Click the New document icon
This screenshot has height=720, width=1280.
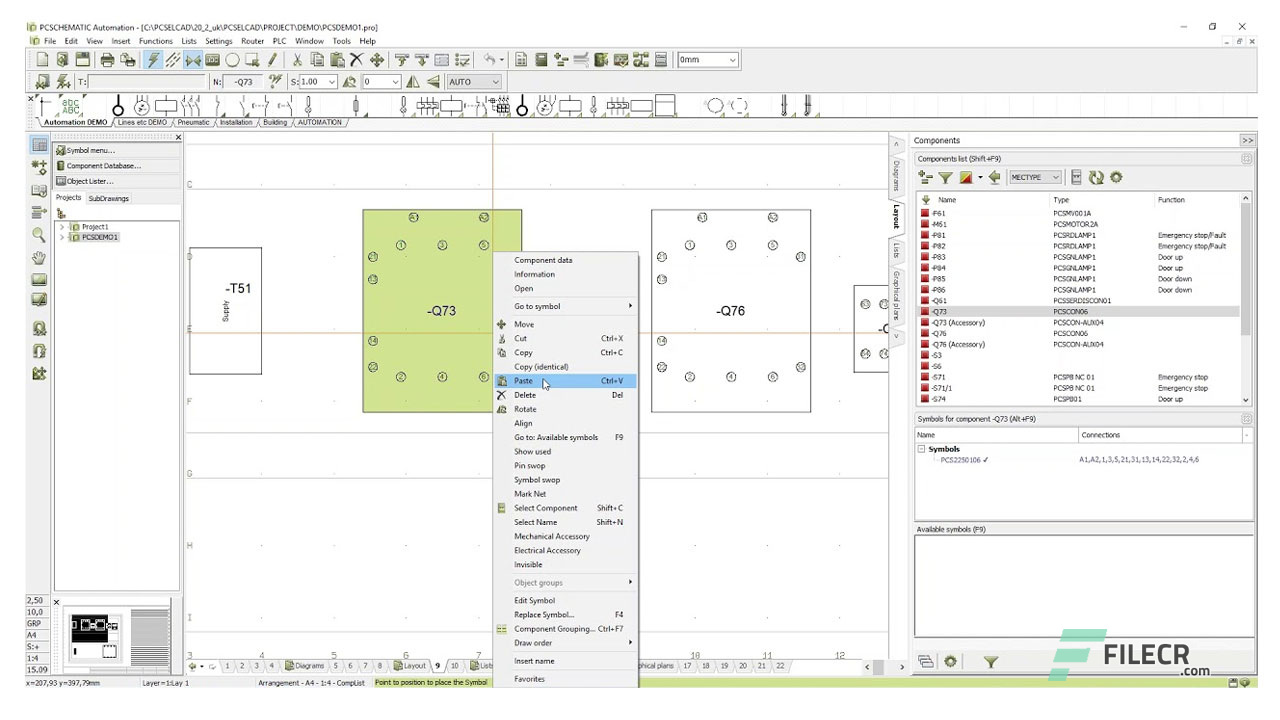click(x=42, y=60)
